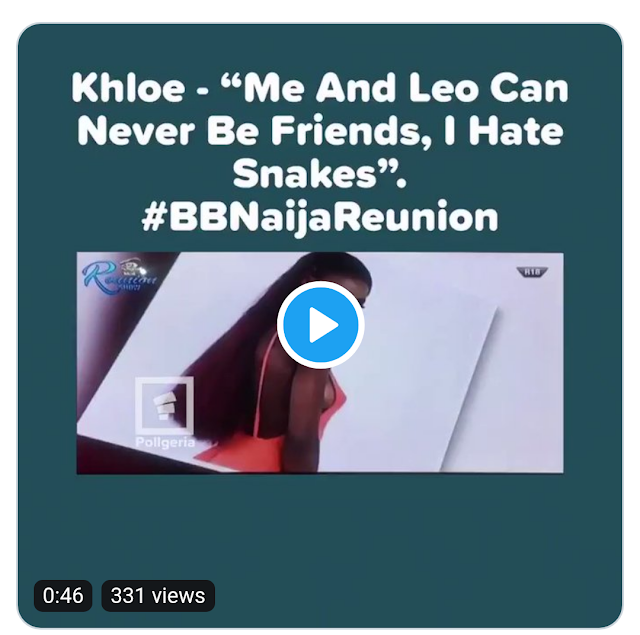This screenshot has height=635, width=640.
Task: Click the word Khloe in the title
Action: (x=128, y=88)
